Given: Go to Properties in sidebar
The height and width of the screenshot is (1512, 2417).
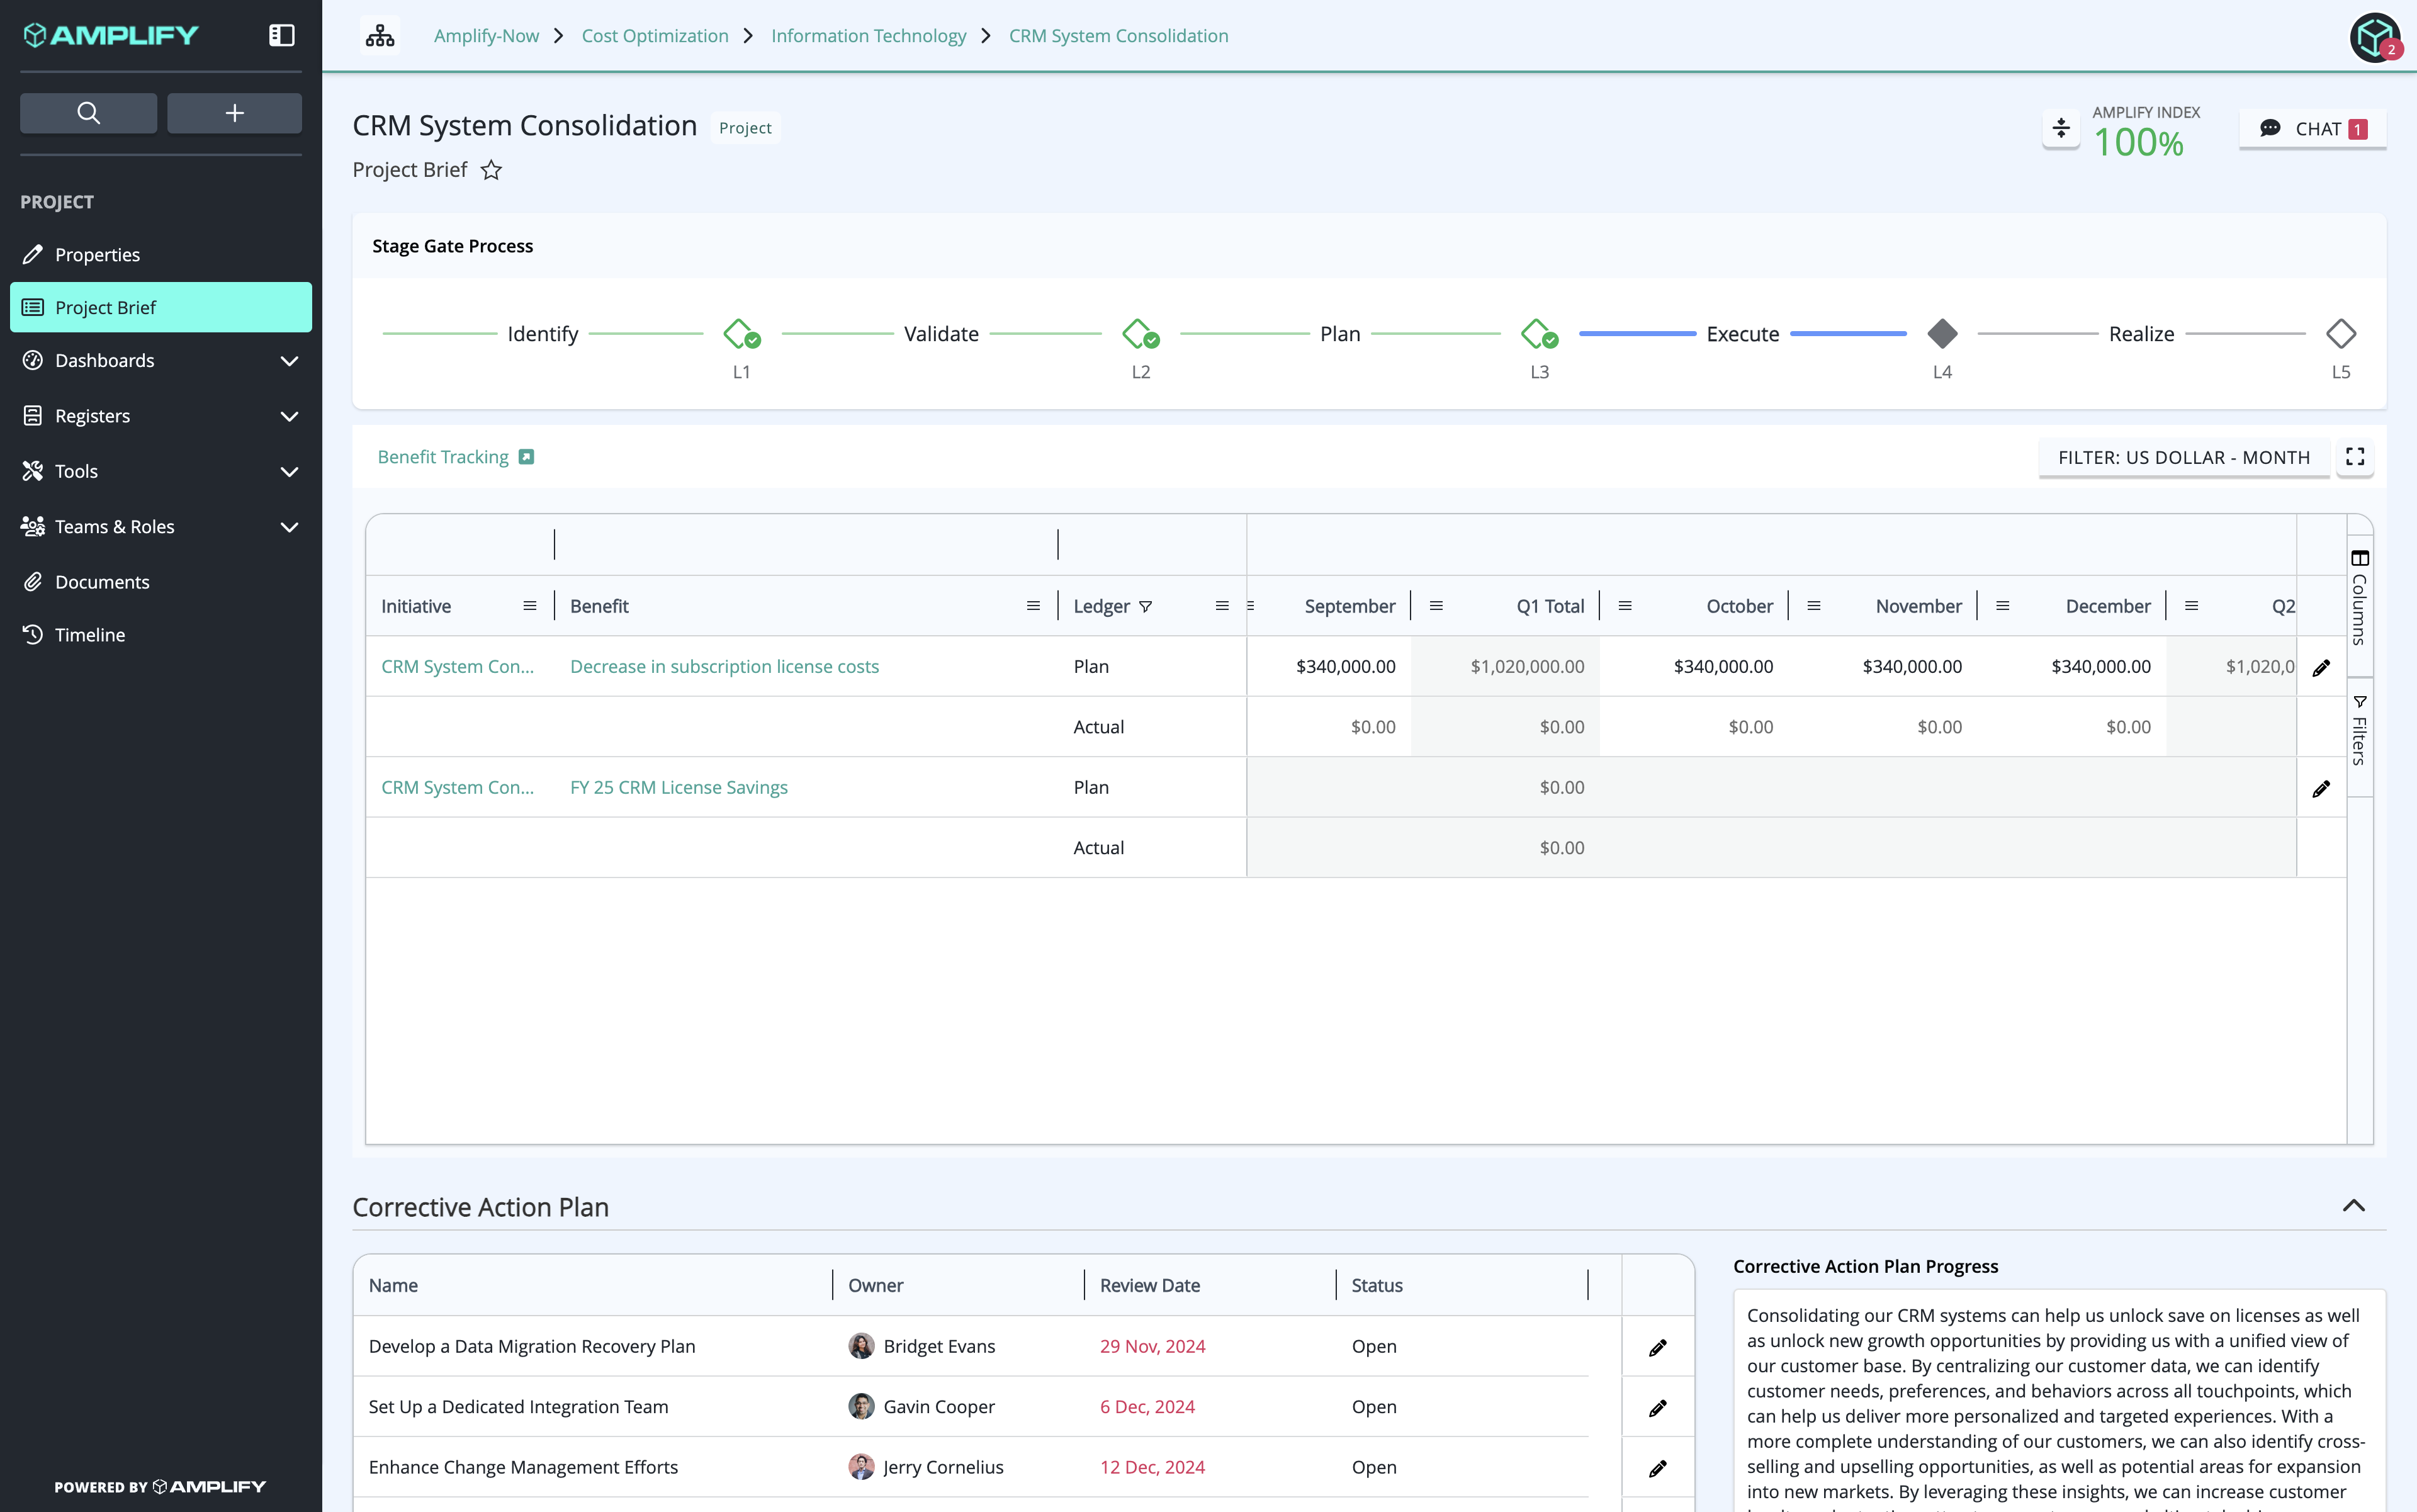Looking at the screenshot, I should [x=161, y=255].
